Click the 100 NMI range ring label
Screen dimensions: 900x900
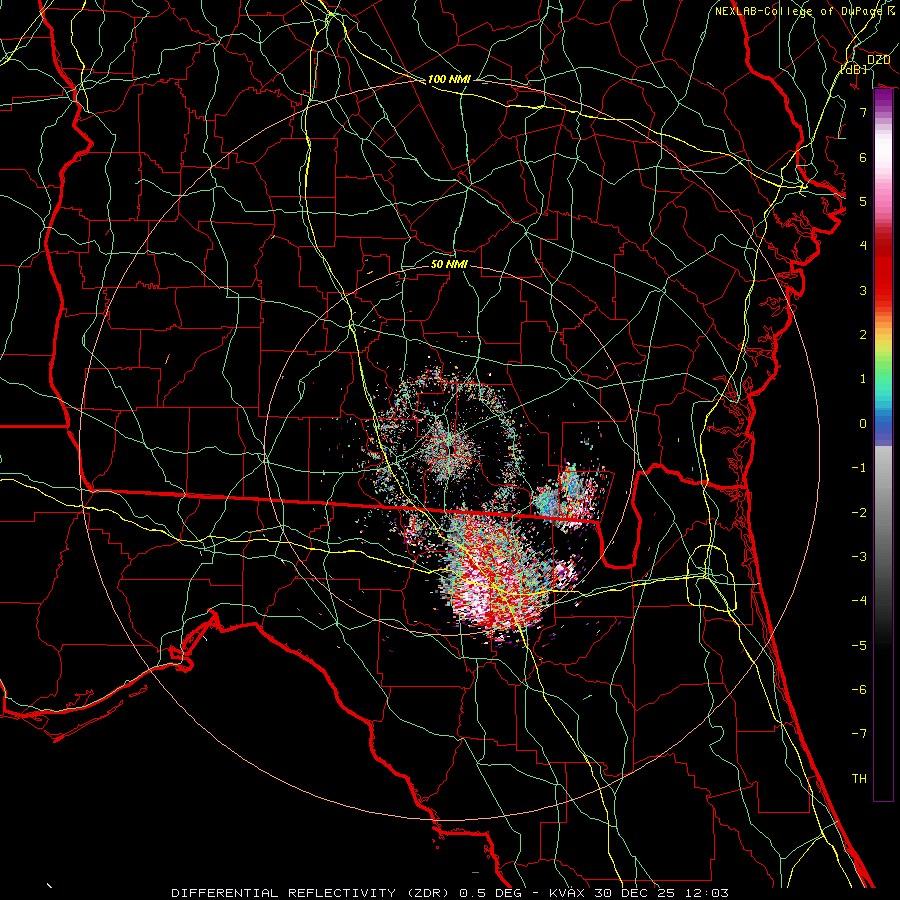pos(449,79)
